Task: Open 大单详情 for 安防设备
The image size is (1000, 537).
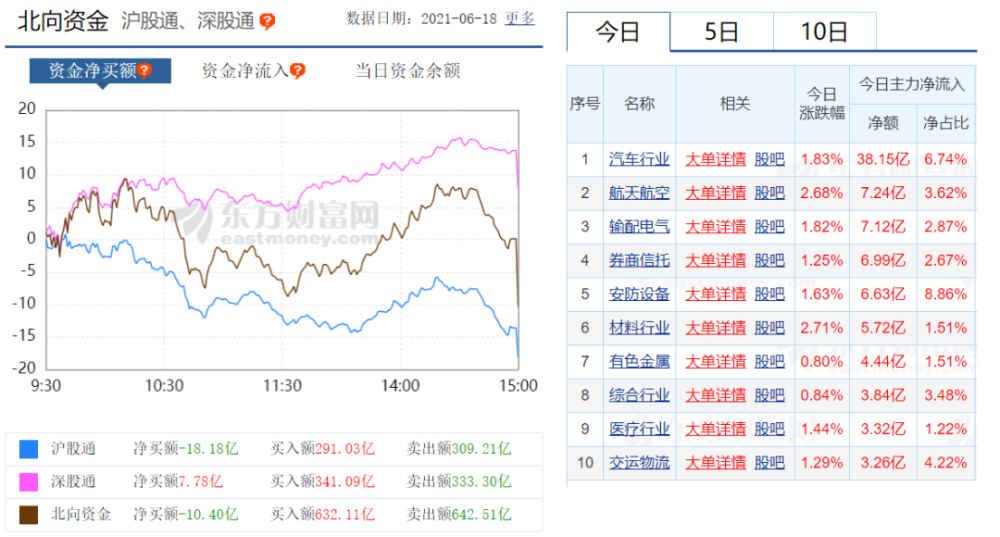Action: [716, 294]
